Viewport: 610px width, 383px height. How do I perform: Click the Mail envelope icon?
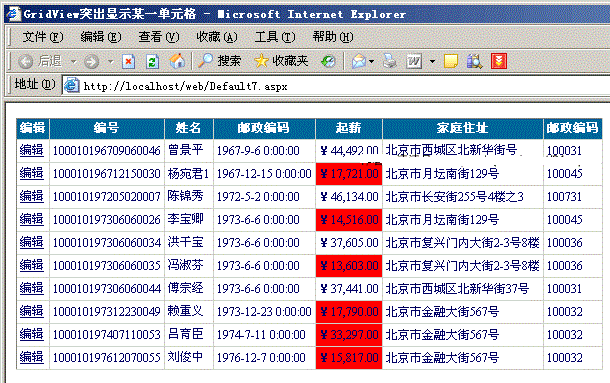tap(359, 61)
